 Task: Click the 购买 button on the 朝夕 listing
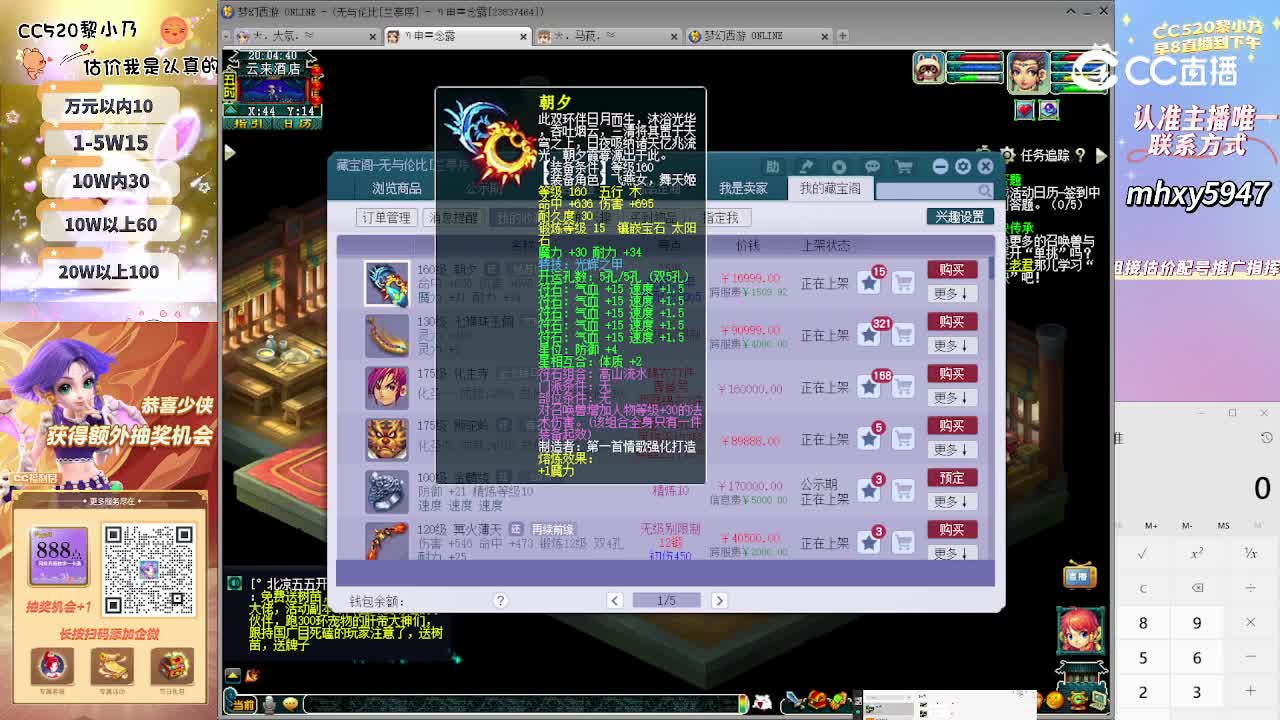coord(951,269)
